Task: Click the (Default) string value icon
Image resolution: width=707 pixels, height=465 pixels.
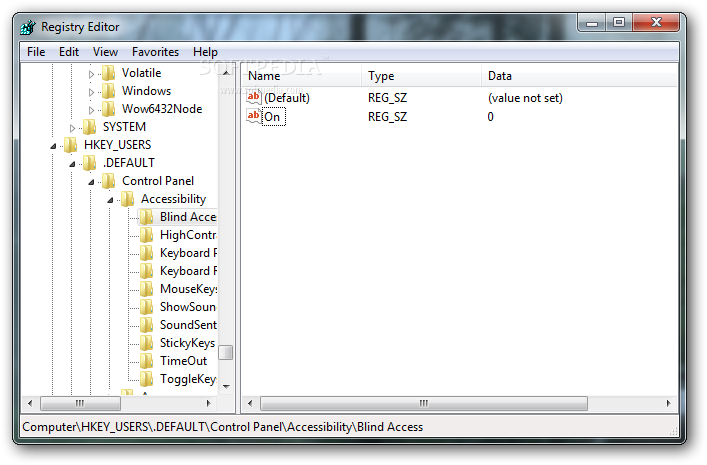Action: [x=254, y=97]
